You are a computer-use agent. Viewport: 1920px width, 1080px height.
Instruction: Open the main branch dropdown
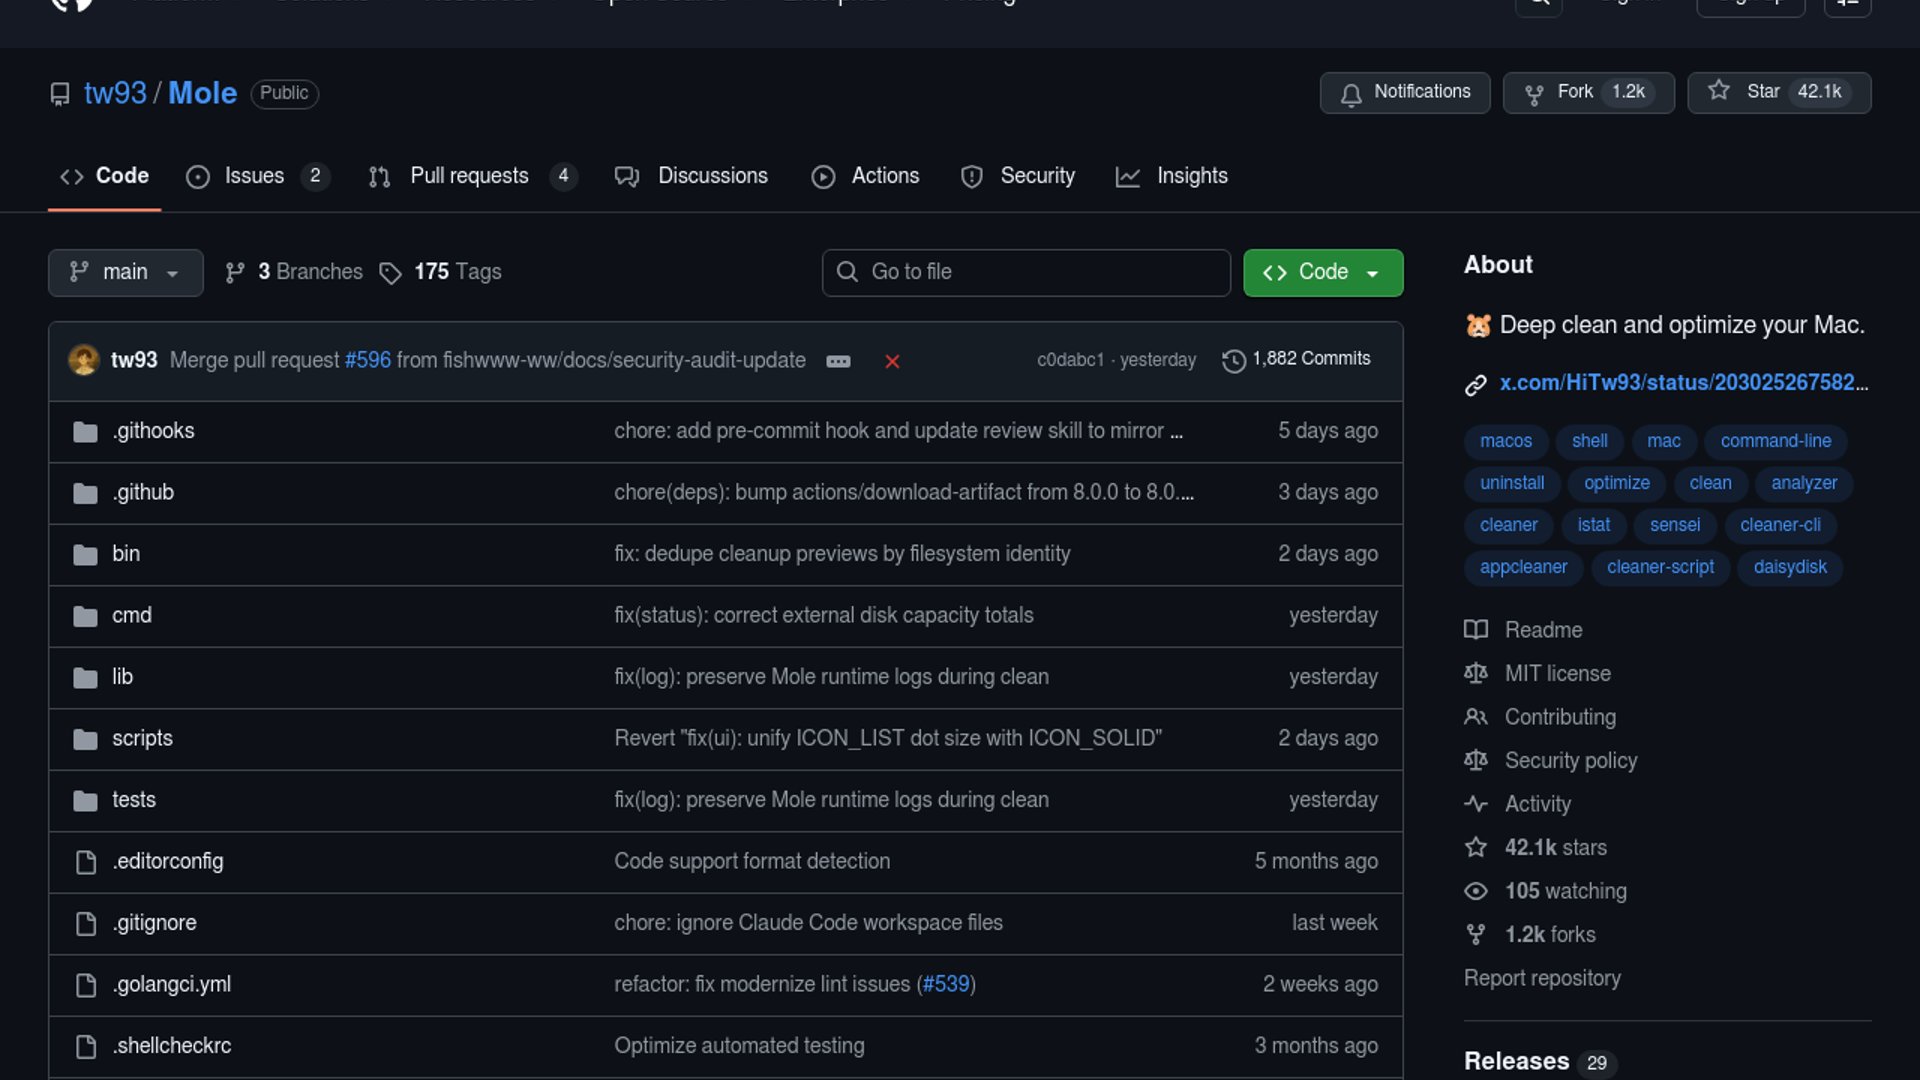125,272
